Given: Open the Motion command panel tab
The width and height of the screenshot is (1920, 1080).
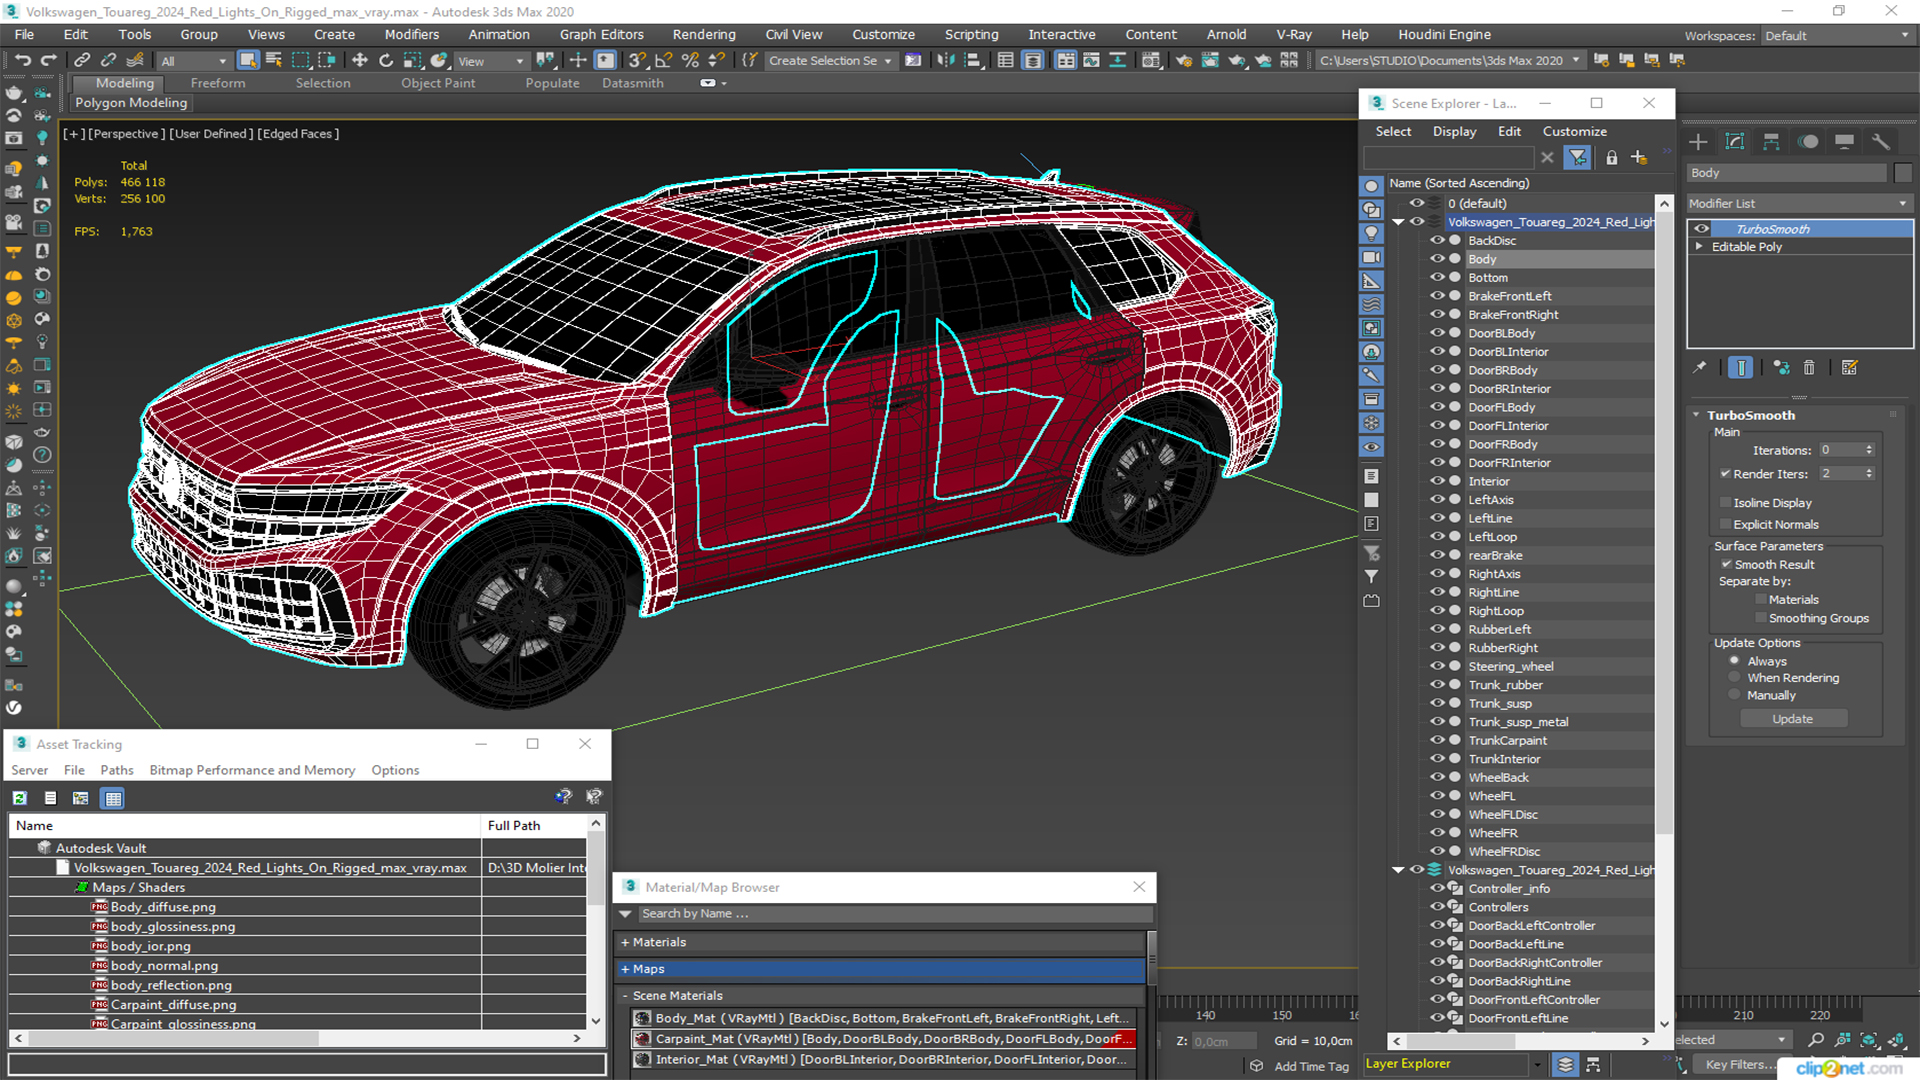Looking at the screenshot, I should (1808, 142).
